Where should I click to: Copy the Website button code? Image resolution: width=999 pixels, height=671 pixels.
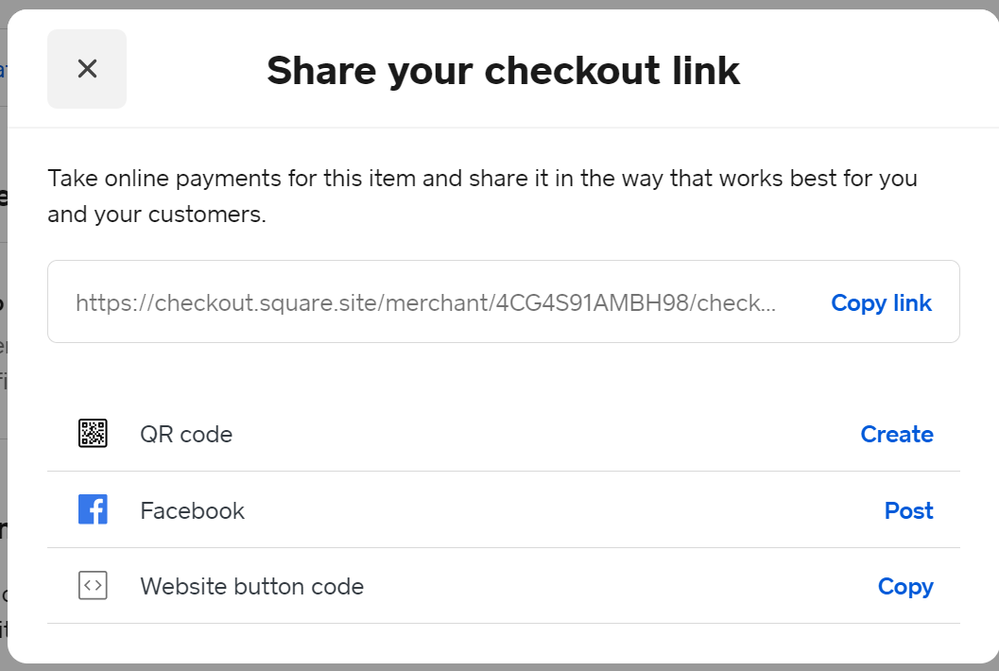(905, 586)
